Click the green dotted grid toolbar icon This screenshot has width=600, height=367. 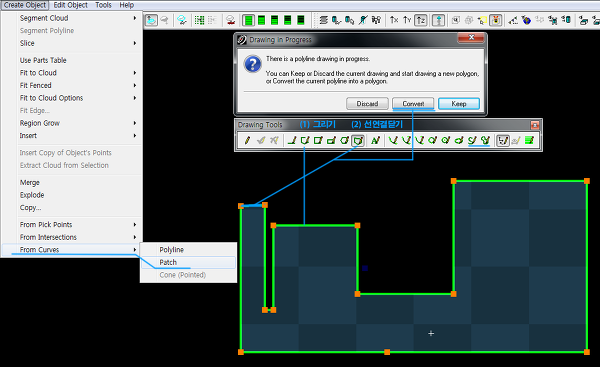point(199,20)
